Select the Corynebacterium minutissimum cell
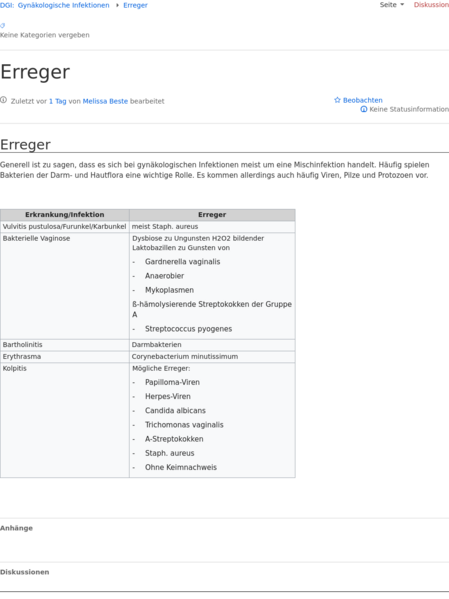Image resolution: width=449 pixels, height=599 pixels. coord(212,356)
